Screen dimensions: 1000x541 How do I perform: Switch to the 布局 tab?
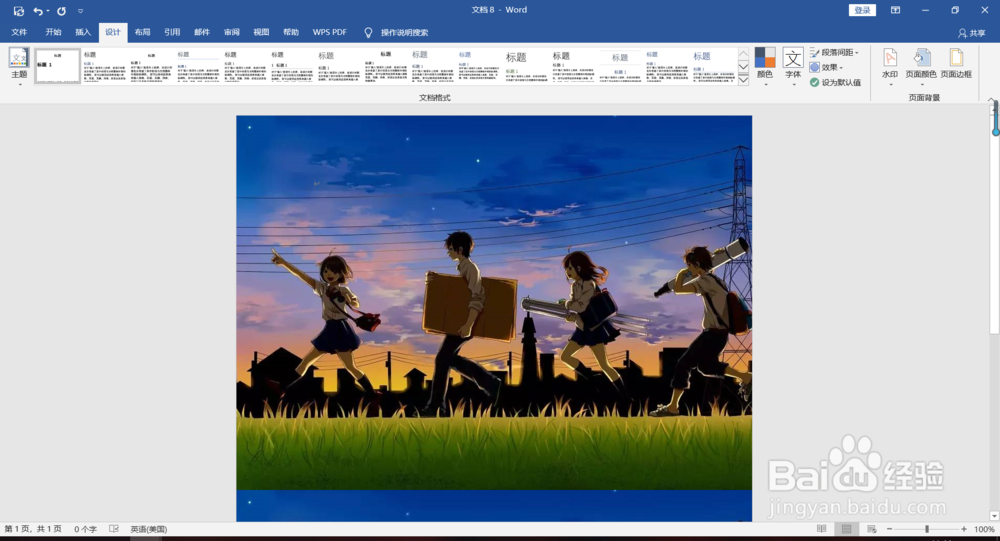pyautogui.click(x=142, y=32)
